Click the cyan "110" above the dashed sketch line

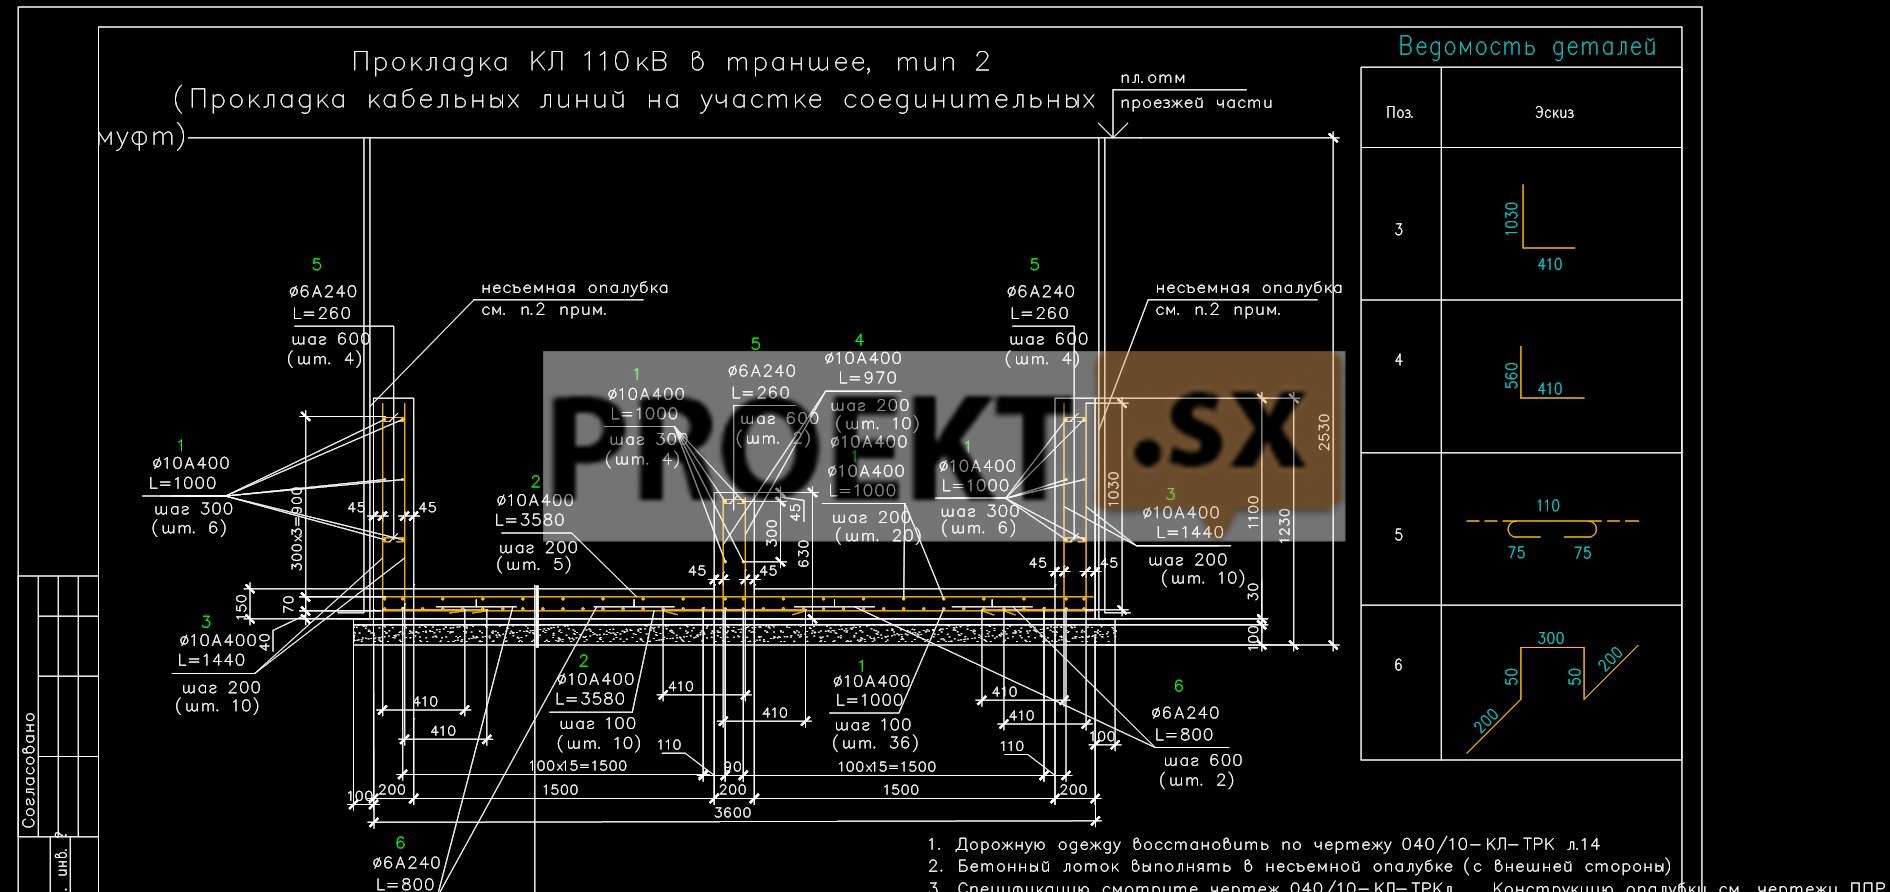[1548, 506]
